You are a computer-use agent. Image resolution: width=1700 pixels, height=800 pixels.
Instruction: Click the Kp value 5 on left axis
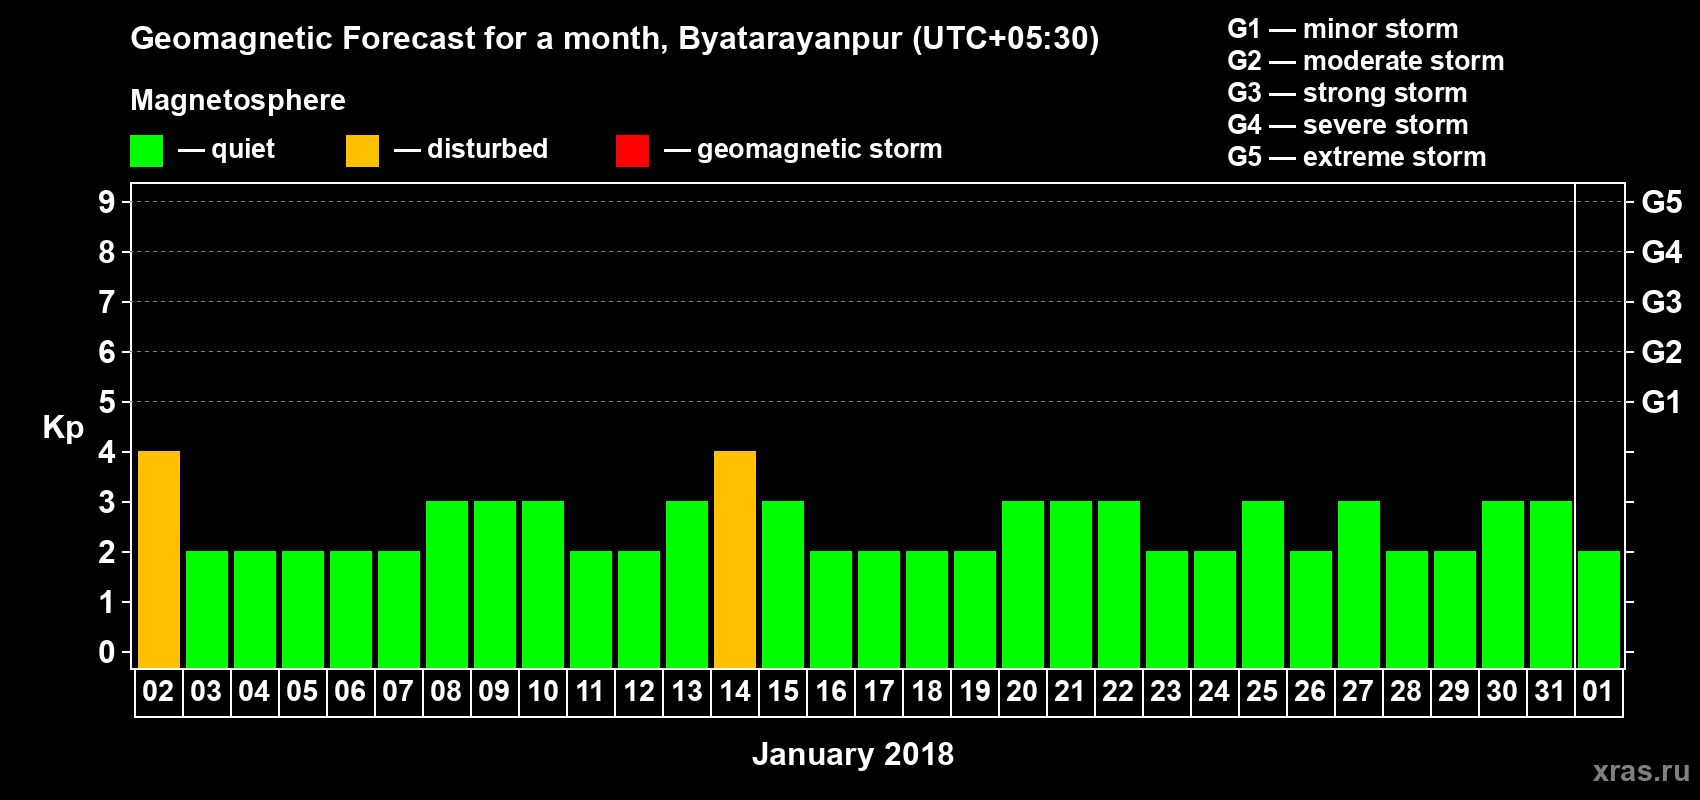click(x=107, y=402)
